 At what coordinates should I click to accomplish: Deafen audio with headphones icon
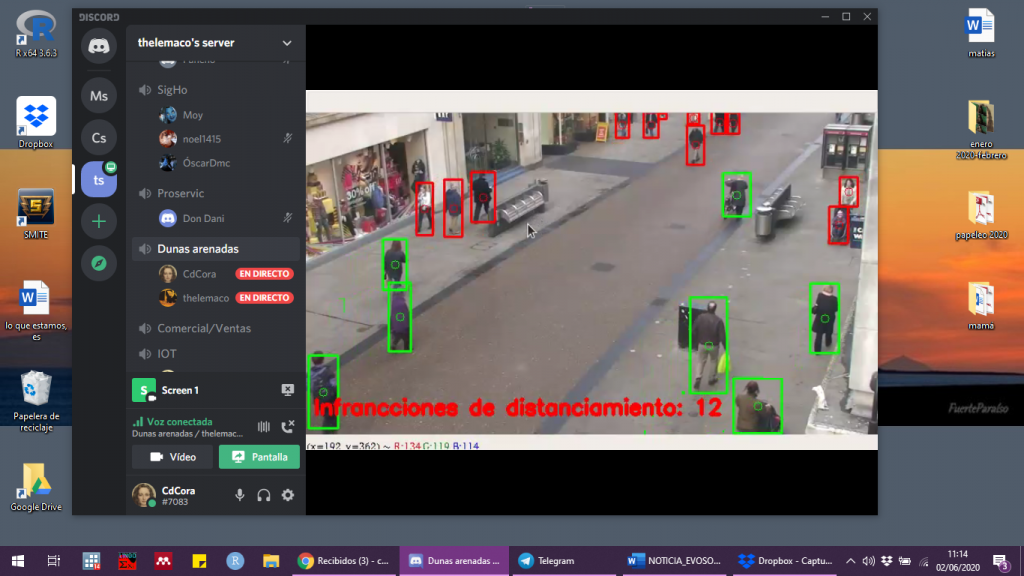264,494
